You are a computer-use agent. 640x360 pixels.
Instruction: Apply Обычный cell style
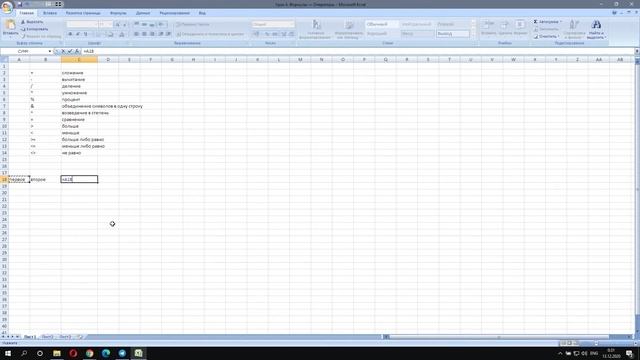[381, 24]
